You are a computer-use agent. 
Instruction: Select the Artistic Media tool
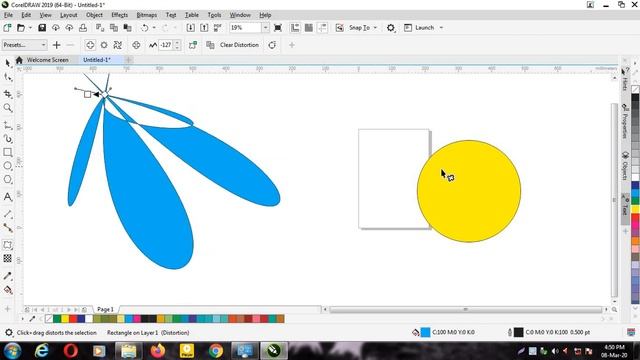pos(7,139)
